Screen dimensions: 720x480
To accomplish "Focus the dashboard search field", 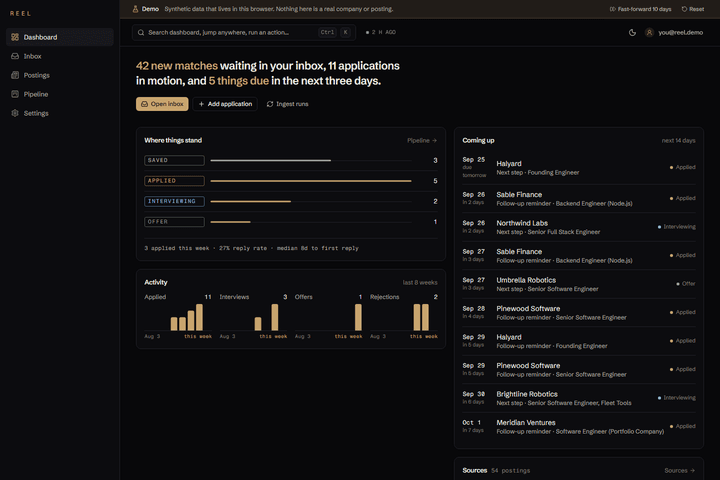I will click(x=244, y=33).
